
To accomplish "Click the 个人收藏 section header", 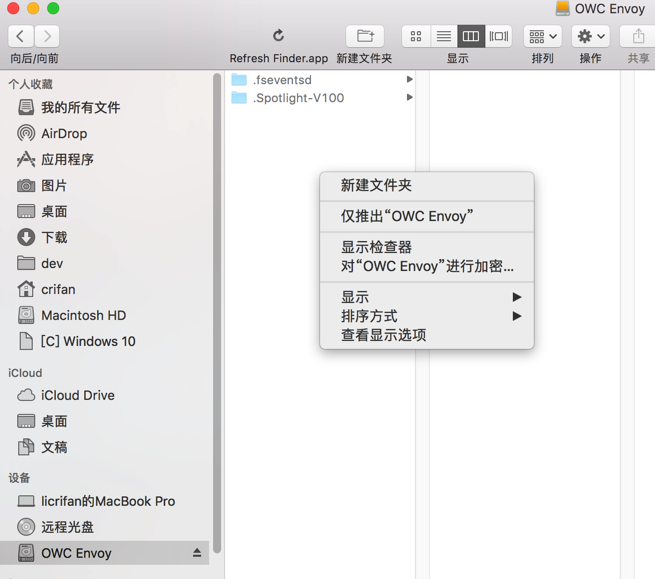I will [x=30, y=84].
